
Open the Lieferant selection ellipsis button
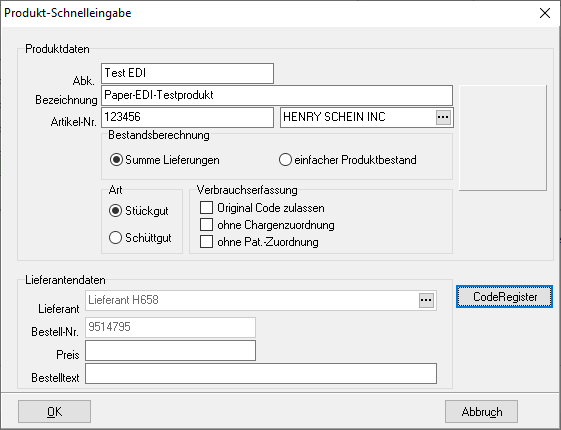tap(426, 300)
